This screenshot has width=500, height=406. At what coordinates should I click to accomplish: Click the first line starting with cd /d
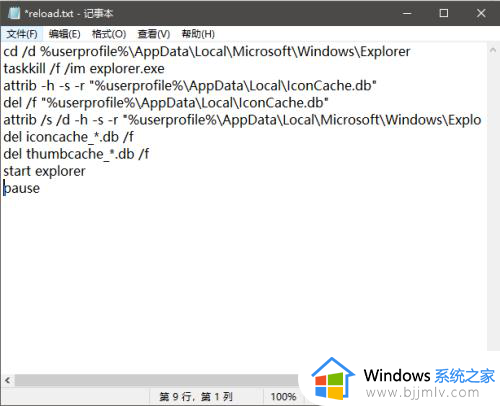coord(207,52)
